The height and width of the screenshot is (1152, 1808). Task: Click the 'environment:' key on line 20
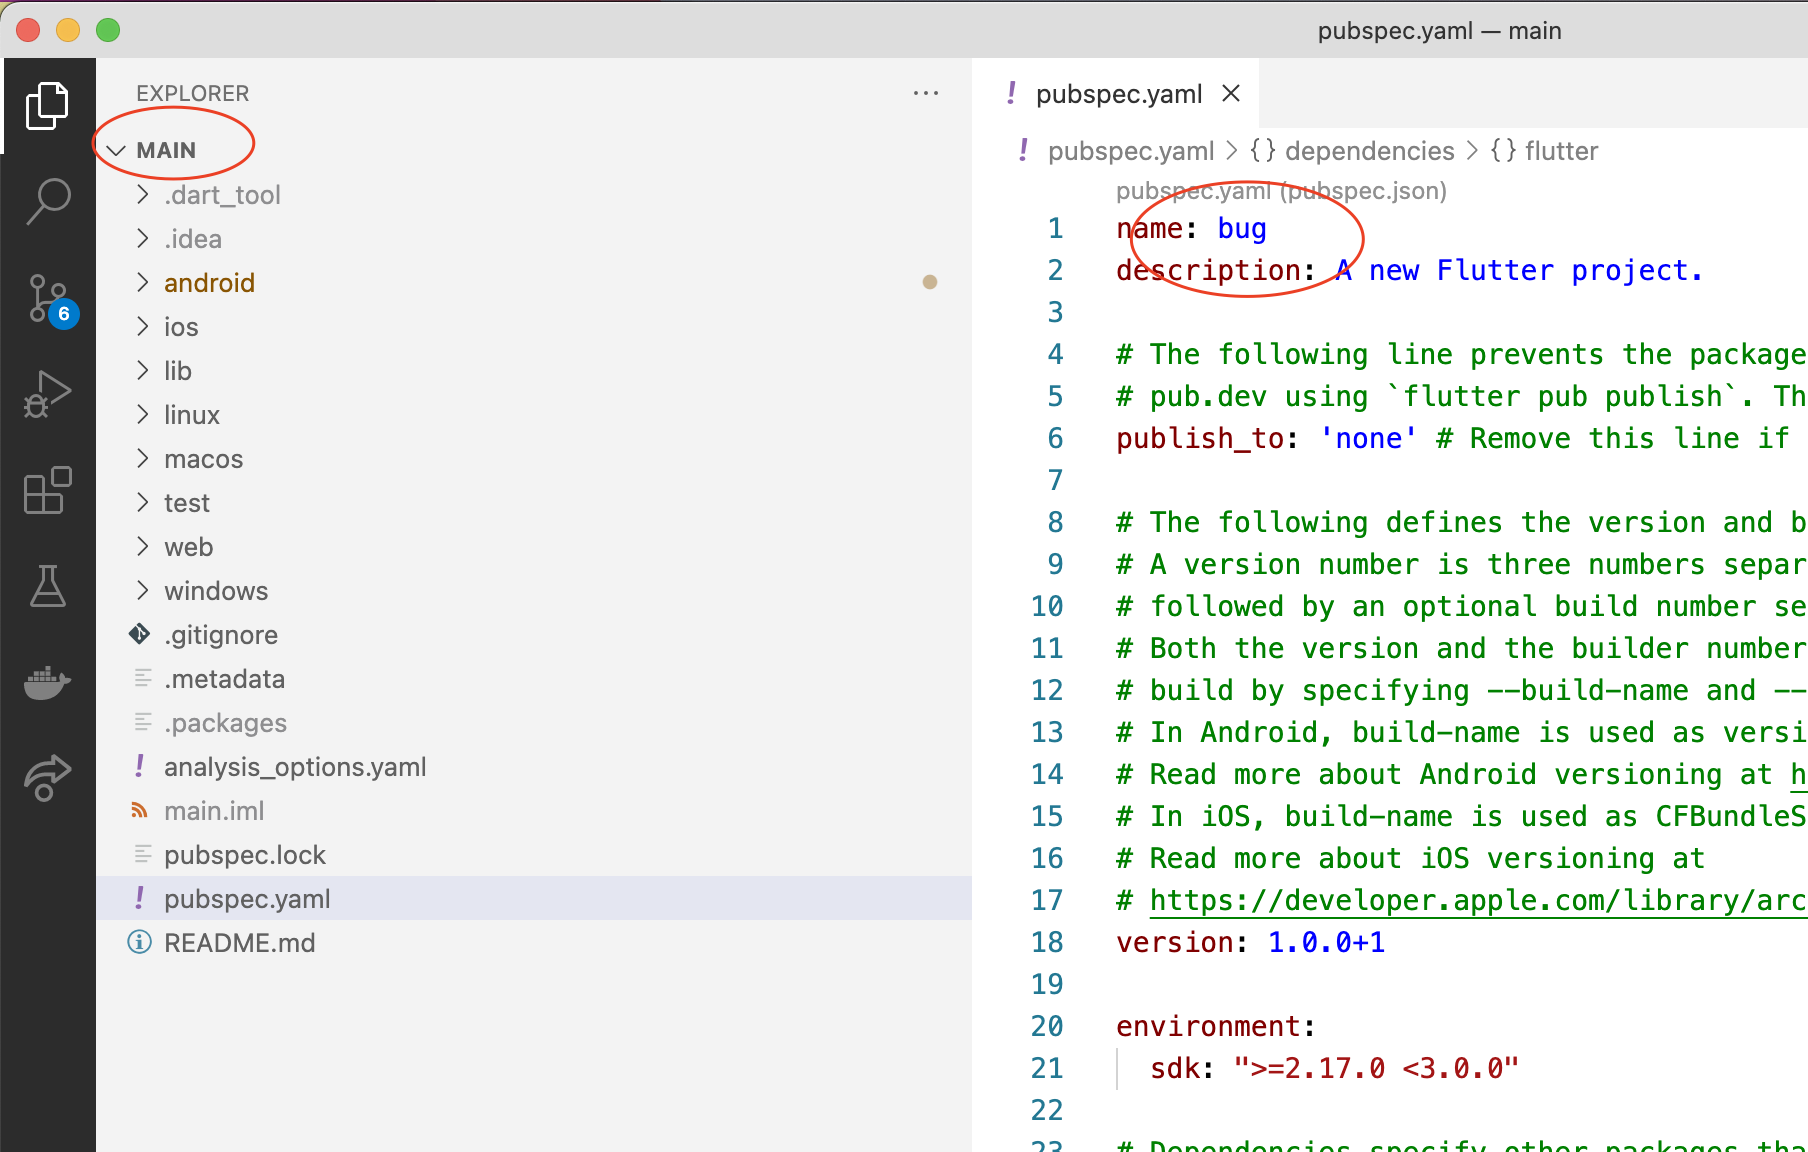pos(1215,1026)
